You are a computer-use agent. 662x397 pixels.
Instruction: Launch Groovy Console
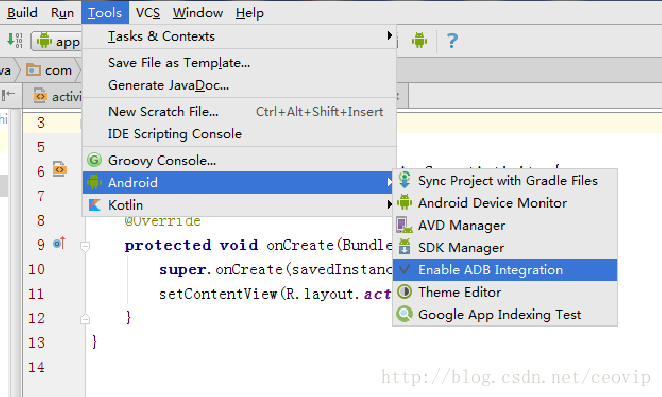tap(239, 160)
